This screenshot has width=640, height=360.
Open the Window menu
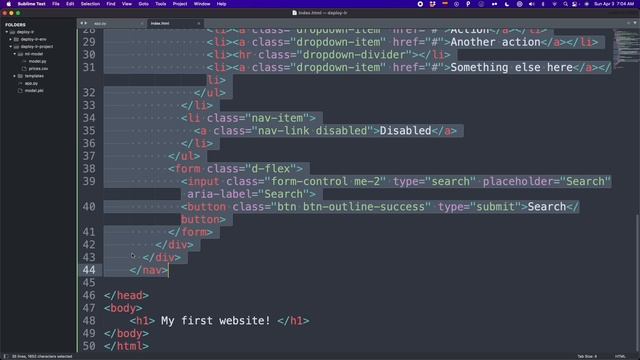(202, 4)
